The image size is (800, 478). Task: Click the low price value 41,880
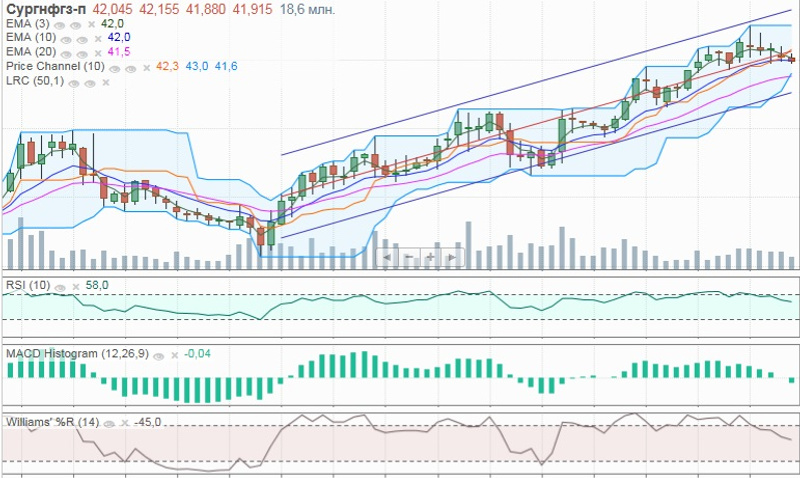click(x=206, y=9)
